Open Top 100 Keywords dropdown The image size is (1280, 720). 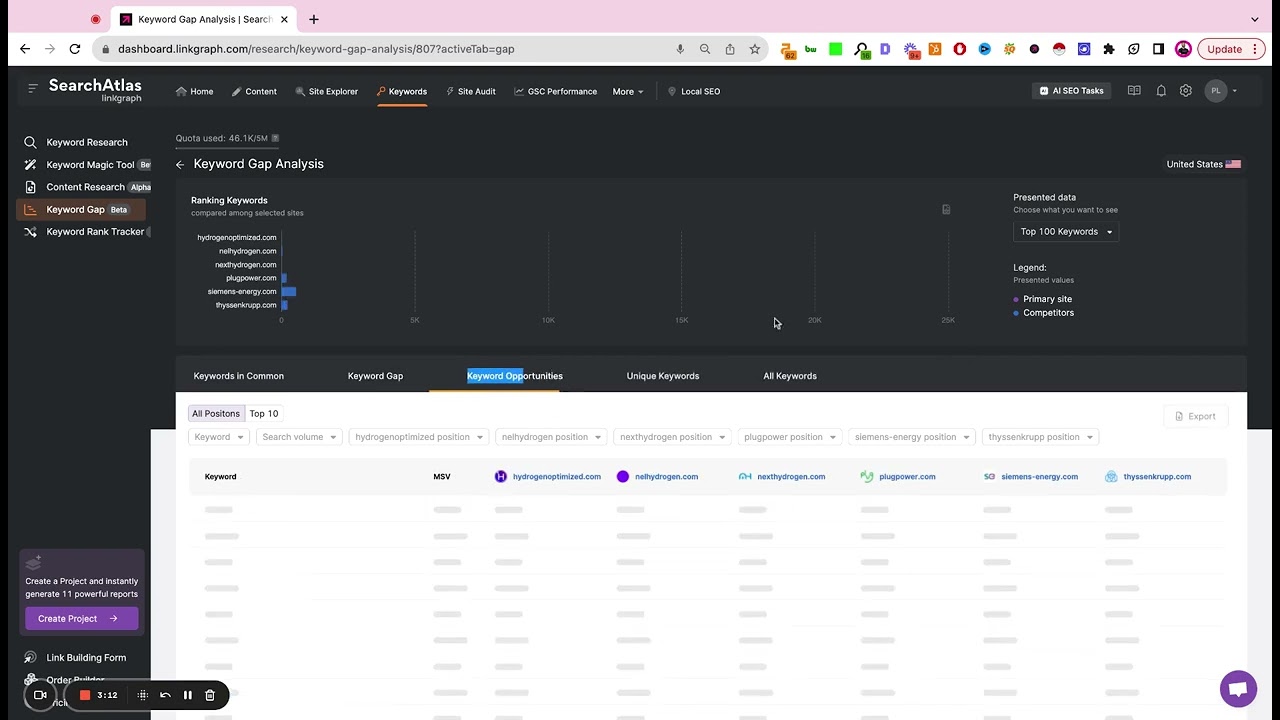[1066, 232]
